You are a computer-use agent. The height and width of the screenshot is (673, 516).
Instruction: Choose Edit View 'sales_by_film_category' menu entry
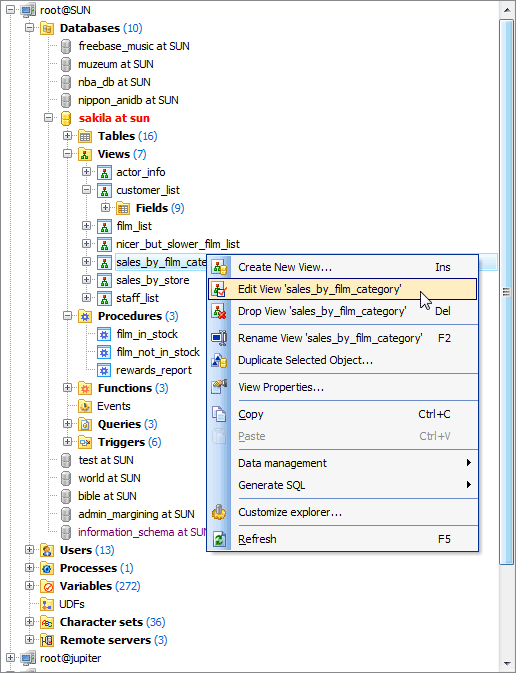[x=342, y=289]
